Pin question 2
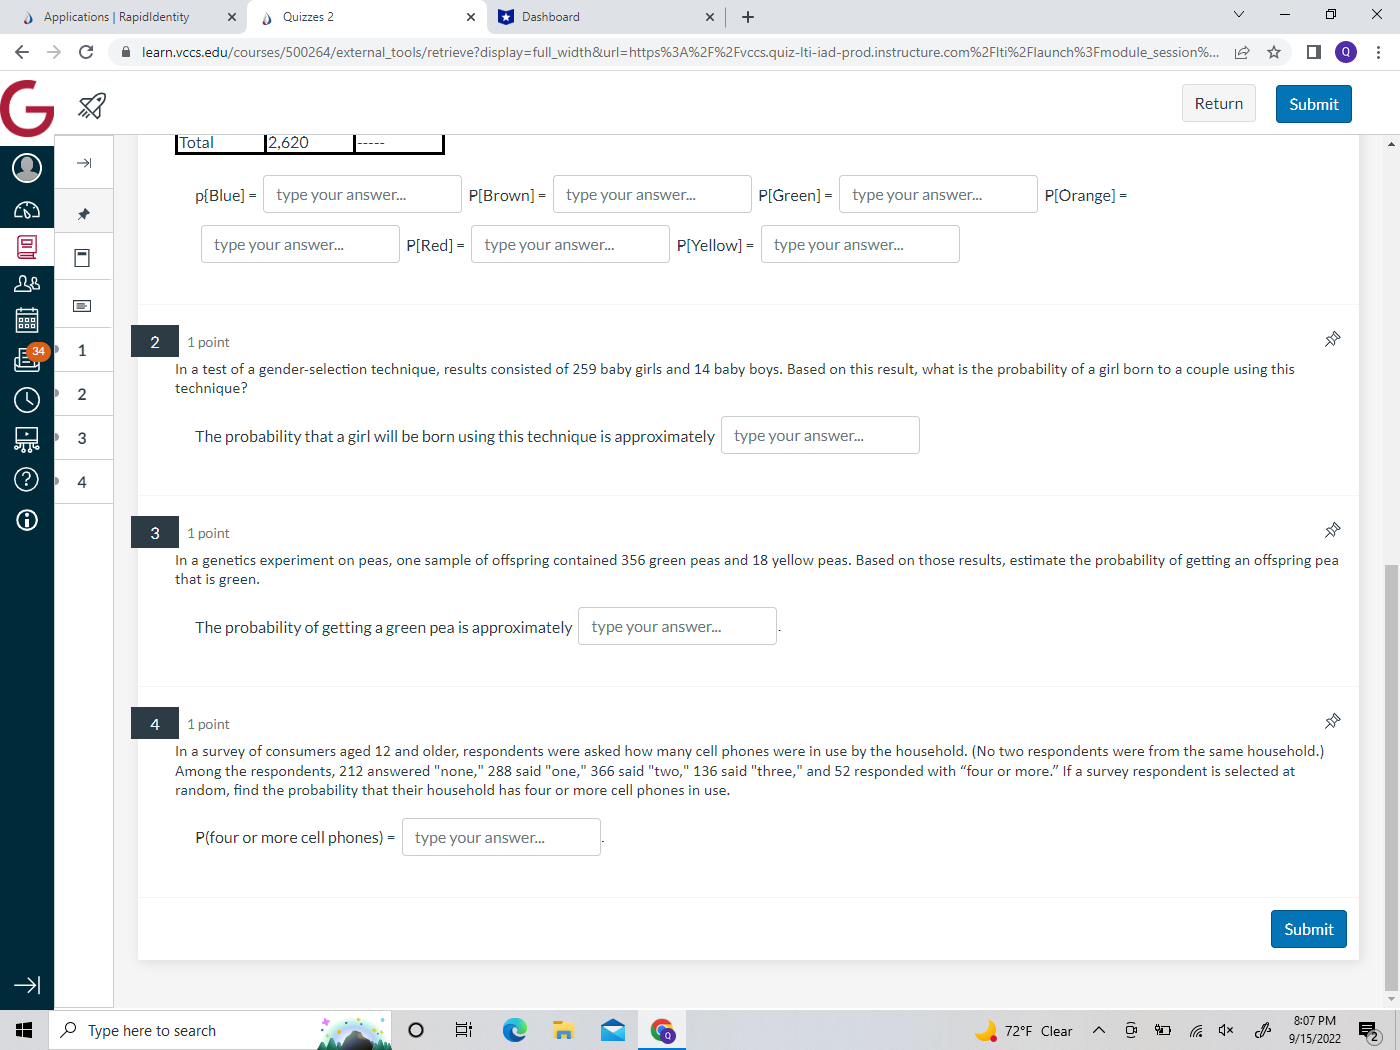Screen dimensions: 1400x1050 click(1332, 340)
